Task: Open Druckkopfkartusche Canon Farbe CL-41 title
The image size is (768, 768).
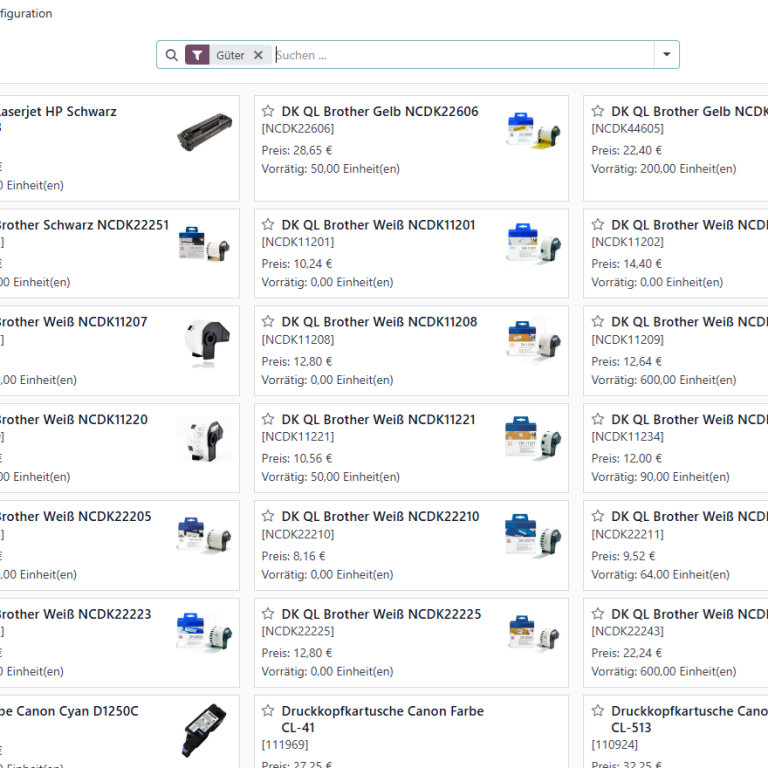Action: pos(383,719)
